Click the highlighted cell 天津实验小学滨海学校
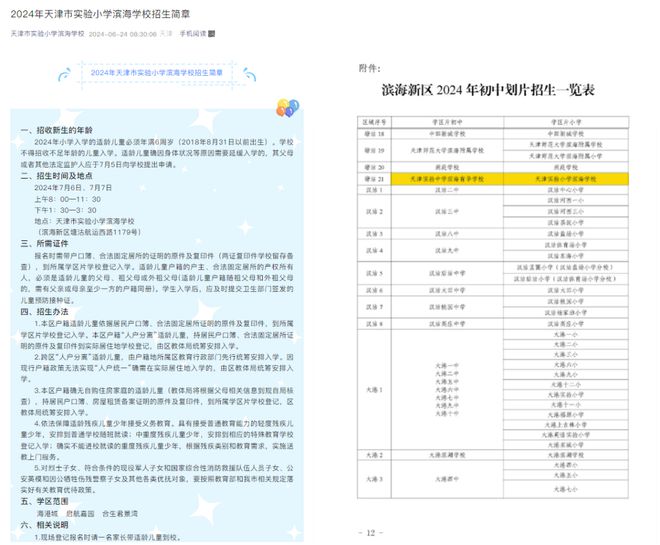The height and width of the screenshot is (545, 660). click(x=566, y=179)
